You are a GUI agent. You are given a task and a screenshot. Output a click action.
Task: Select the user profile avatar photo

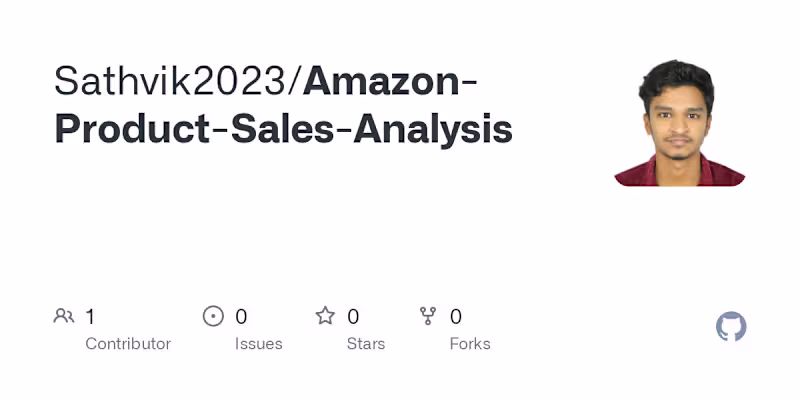point(680,123)
